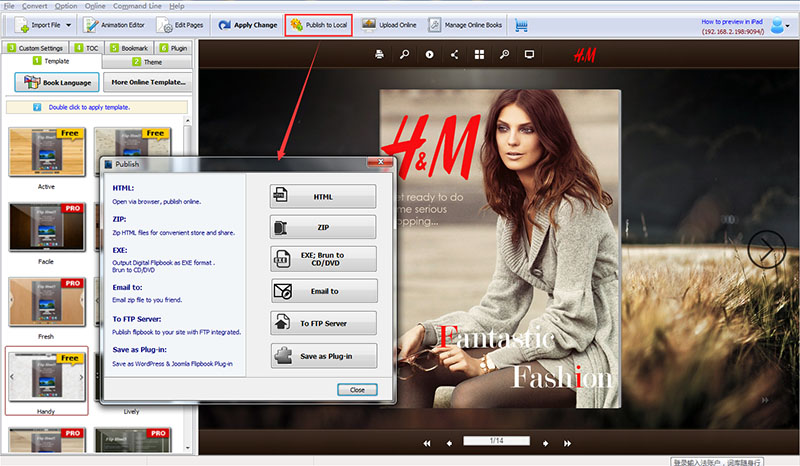The width and height of the screenshot is (800, 466).
Task: Select the Fresh template thumbnail
Action: pos(46,302)
